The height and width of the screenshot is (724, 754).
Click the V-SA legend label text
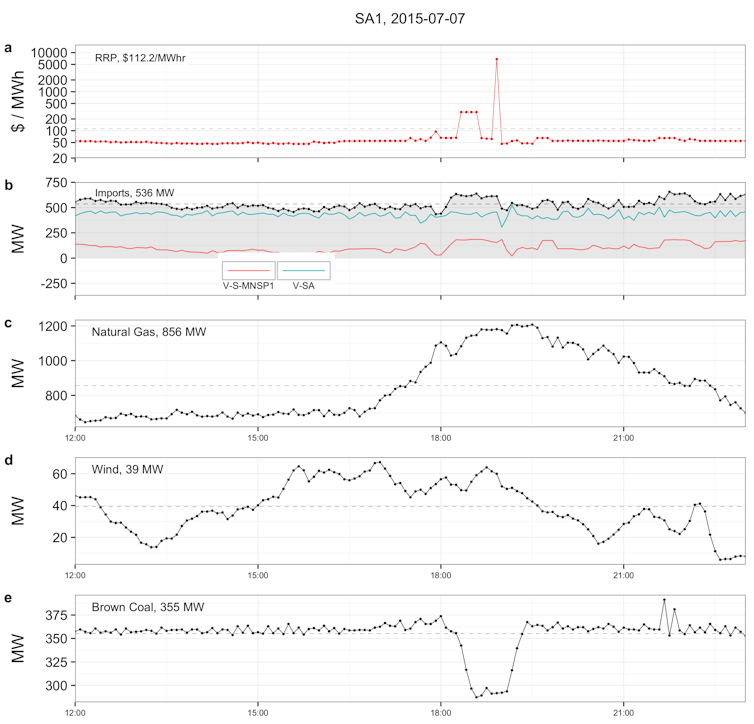pos(306,286)
